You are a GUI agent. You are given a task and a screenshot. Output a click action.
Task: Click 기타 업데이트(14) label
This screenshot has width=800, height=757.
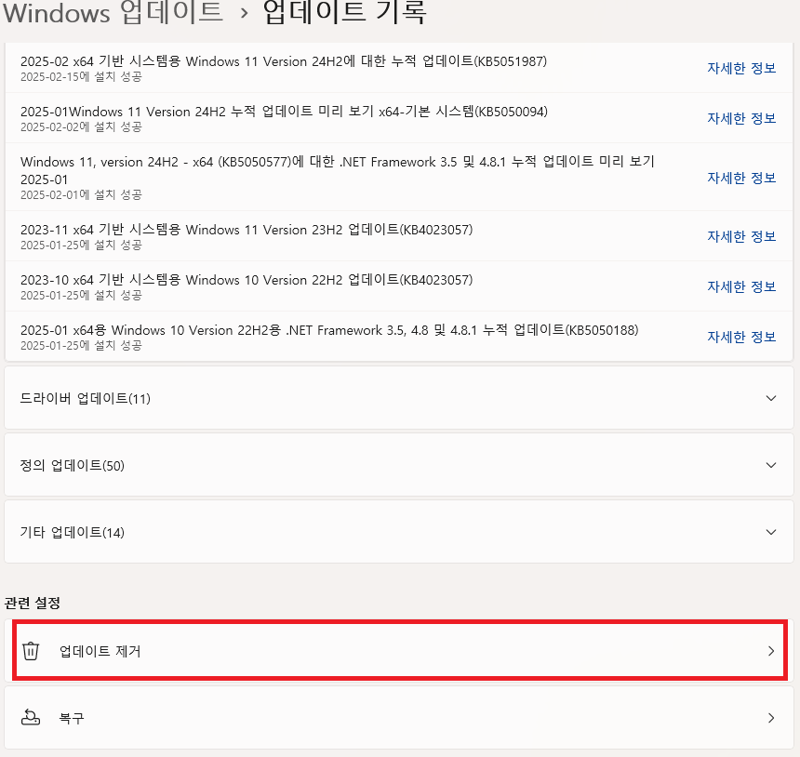(x=72, y=532)
